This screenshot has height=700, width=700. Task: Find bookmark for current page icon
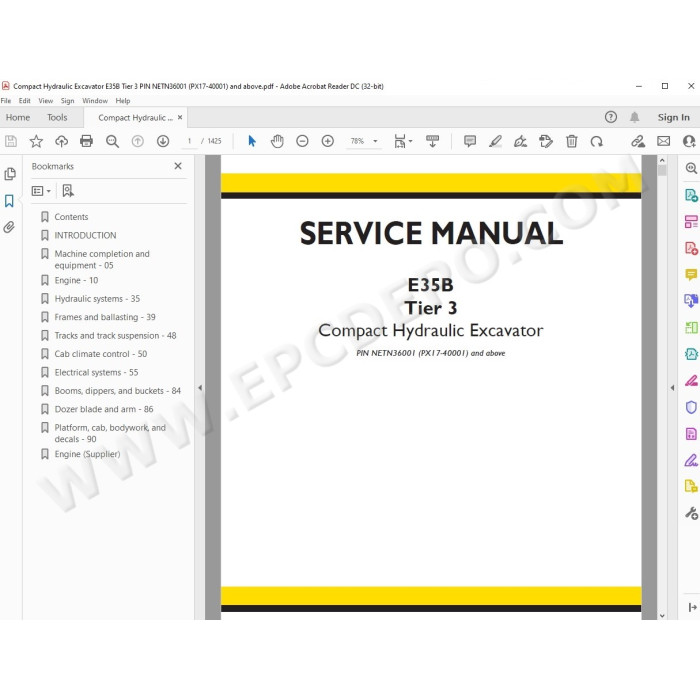(x=68, y=191)
